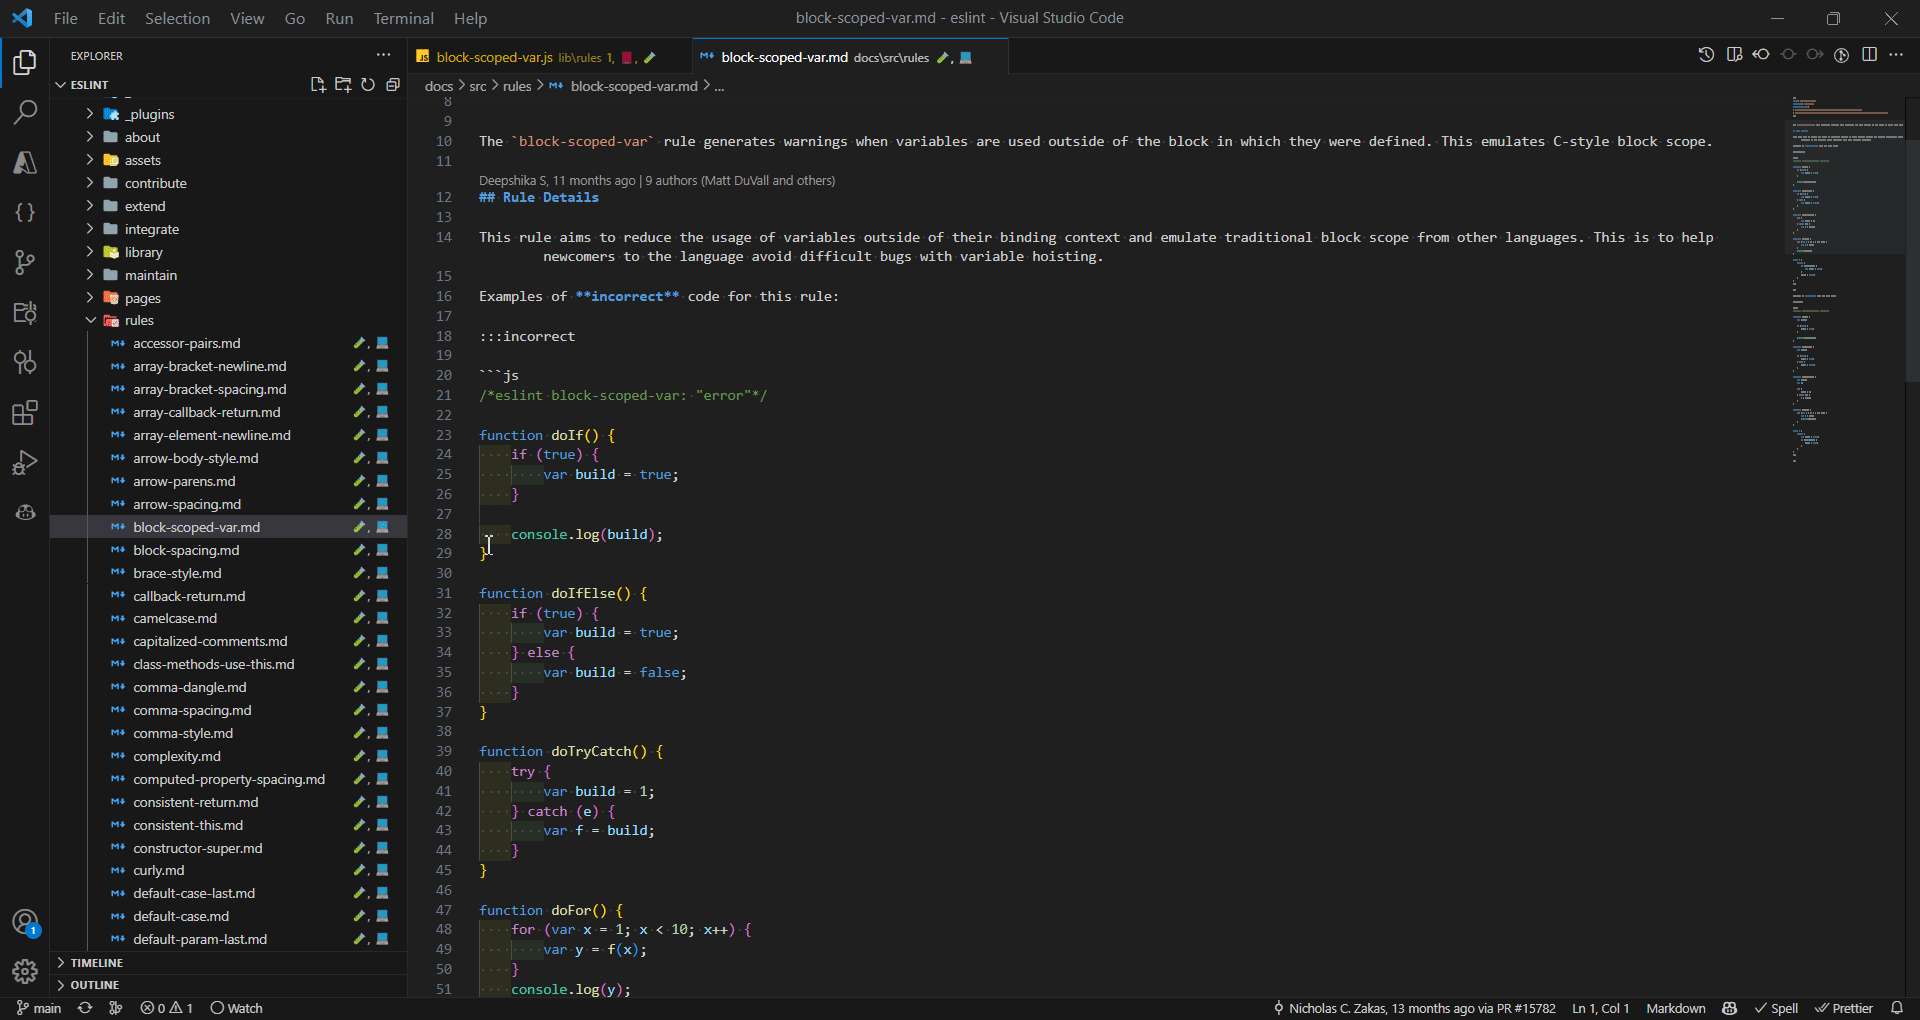Open the Manage gear menu
This screenshot has width=1920, height=1020.
tap(25, 971)
